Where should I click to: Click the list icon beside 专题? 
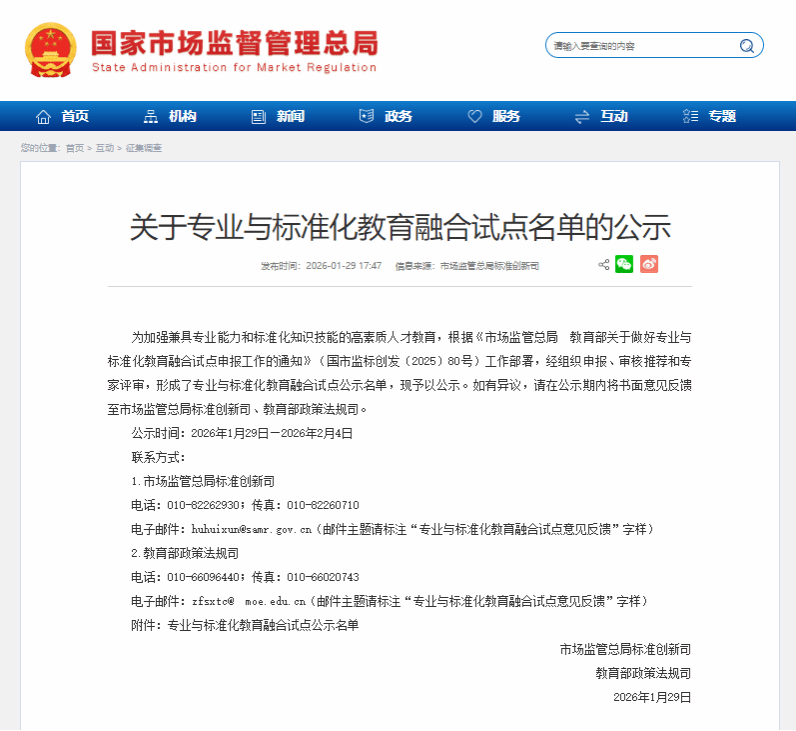pos(690,117)
